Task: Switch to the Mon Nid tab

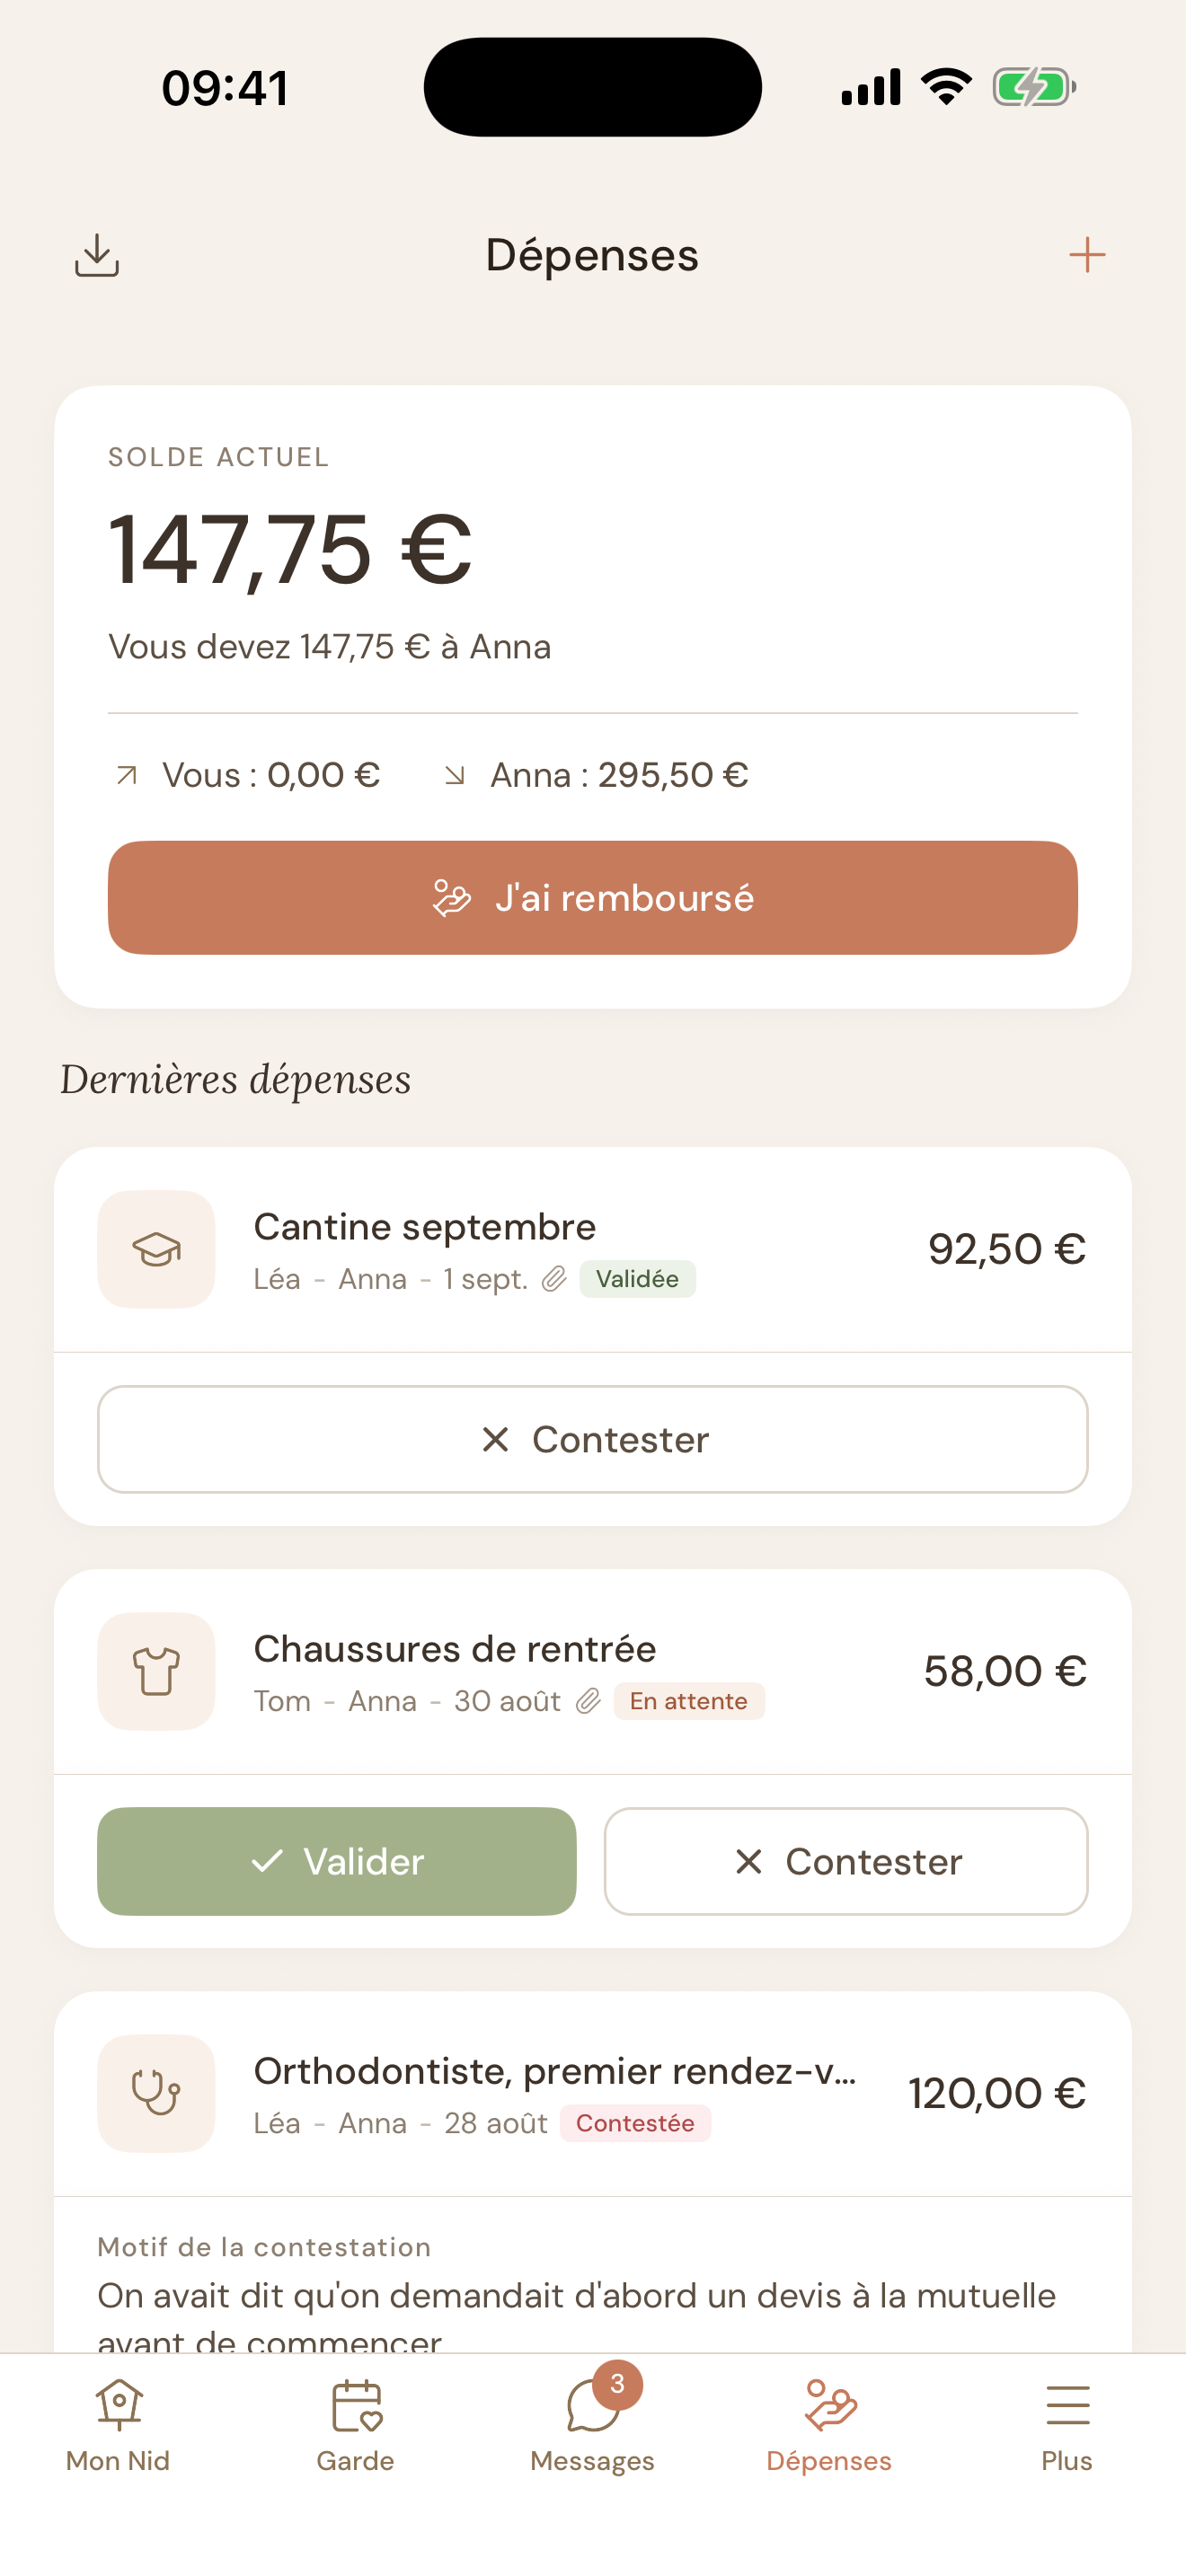Action: pyautogui.click(x=118, y=2426)
